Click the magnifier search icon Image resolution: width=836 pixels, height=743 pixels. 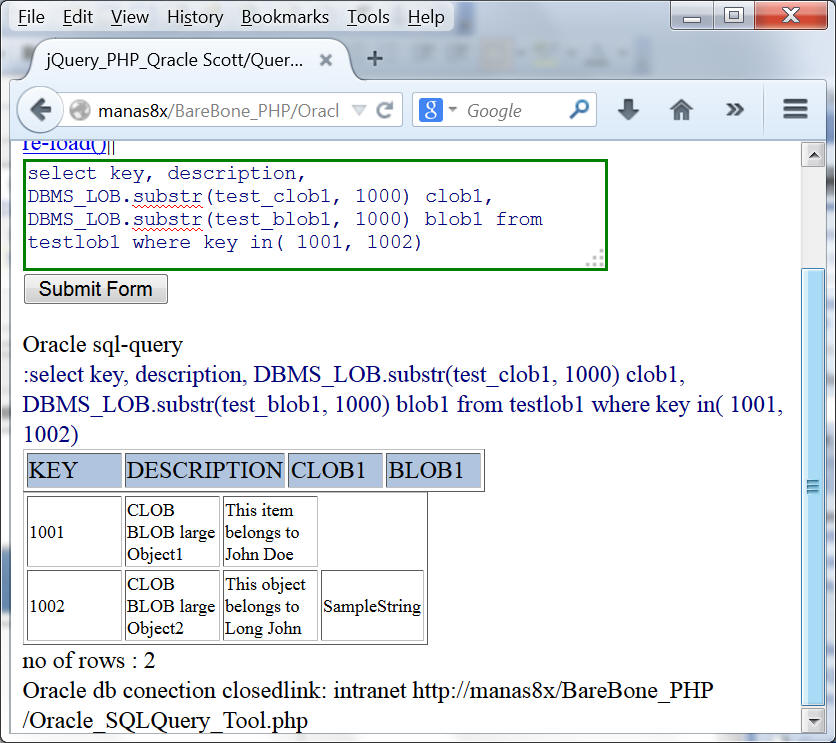click(579, 110)
